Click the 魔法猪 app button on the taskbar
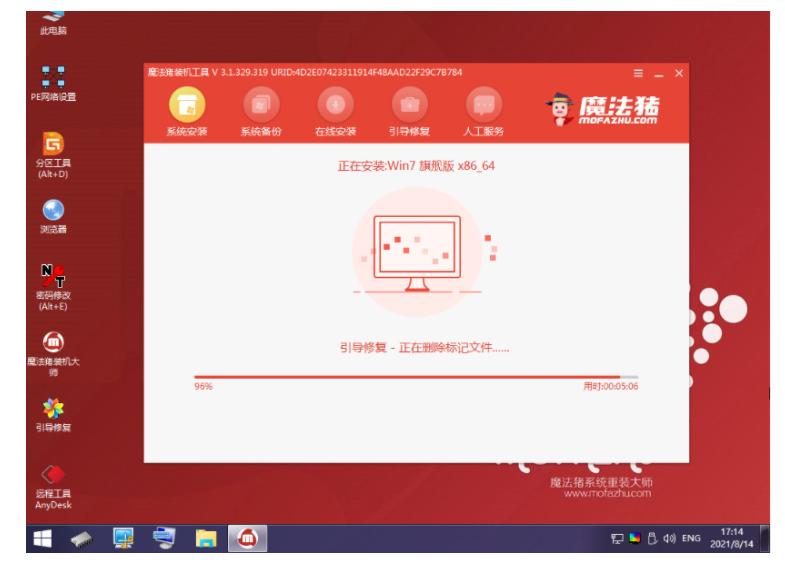Image resolution: width=785 pixels, height=568 pixels. [247, 538]
